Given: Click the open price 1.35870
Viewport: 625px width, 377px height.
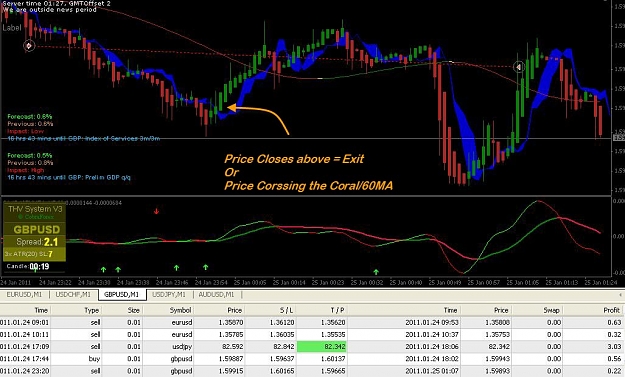Looking at the screenshot, I should point(231,322).
